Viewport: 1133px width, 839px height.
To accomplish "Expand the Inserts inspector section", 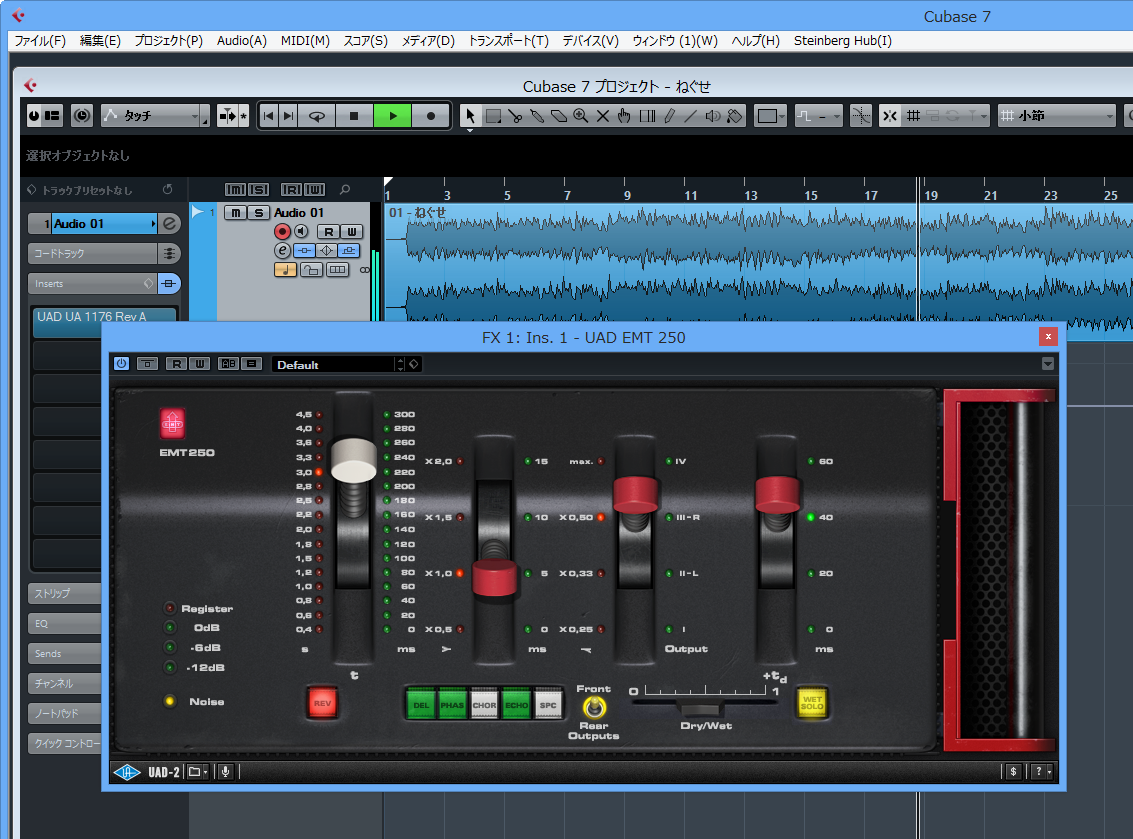I will pyautogui.click(x=93, y=283).
